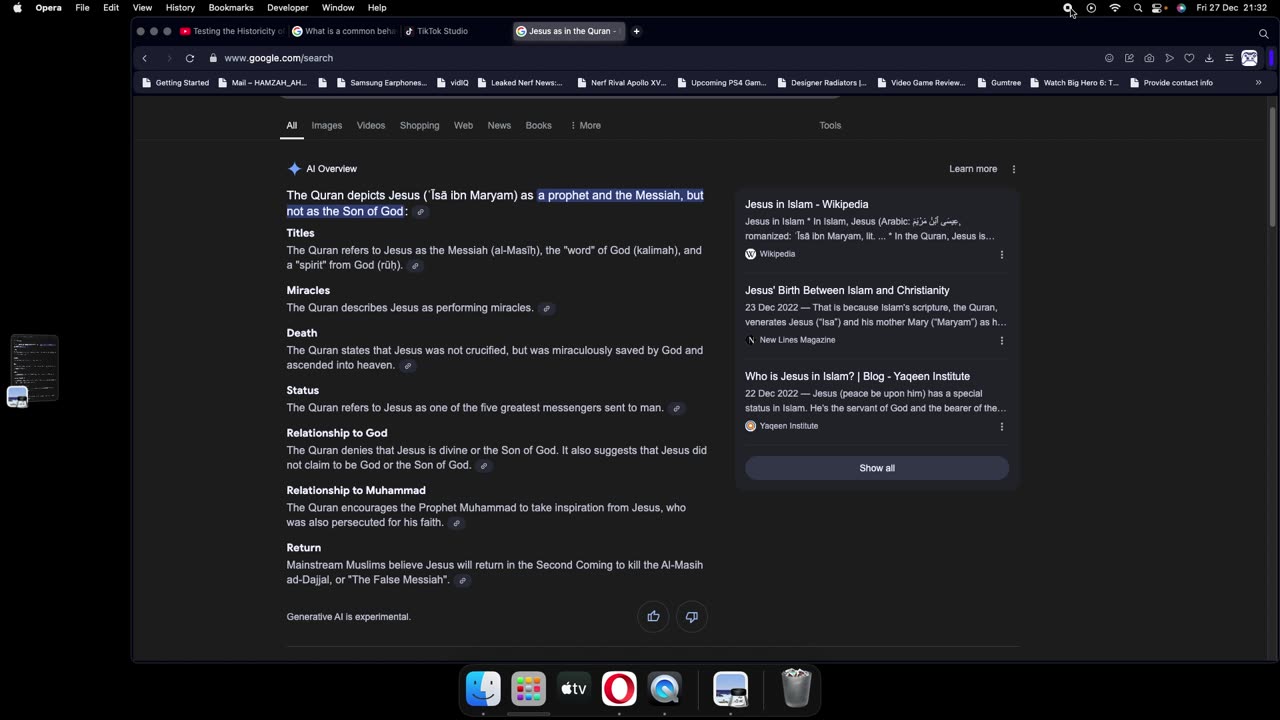Viewport: 1280px width, 720px height.
Task: Select the Shopping search filter
Action: 419,125
